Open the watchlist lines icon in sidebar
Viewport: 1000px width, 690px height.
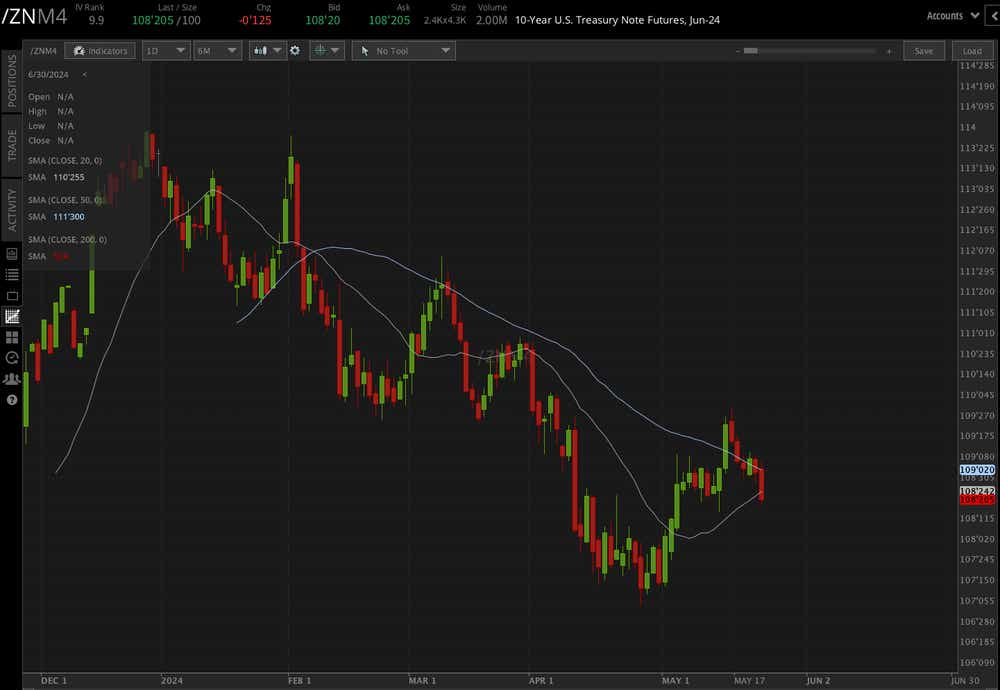(11, 274)
